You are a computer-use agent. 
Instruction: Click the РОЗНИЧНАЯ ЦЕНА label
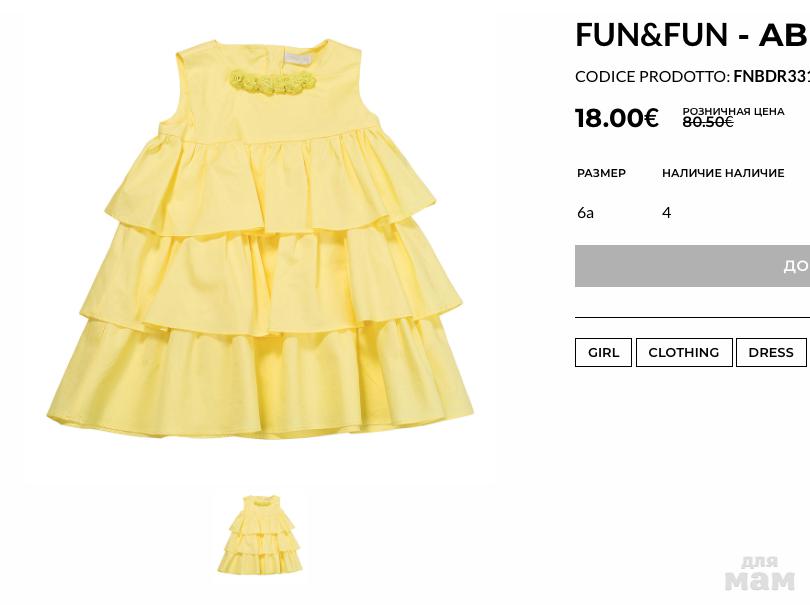(734, 111)
